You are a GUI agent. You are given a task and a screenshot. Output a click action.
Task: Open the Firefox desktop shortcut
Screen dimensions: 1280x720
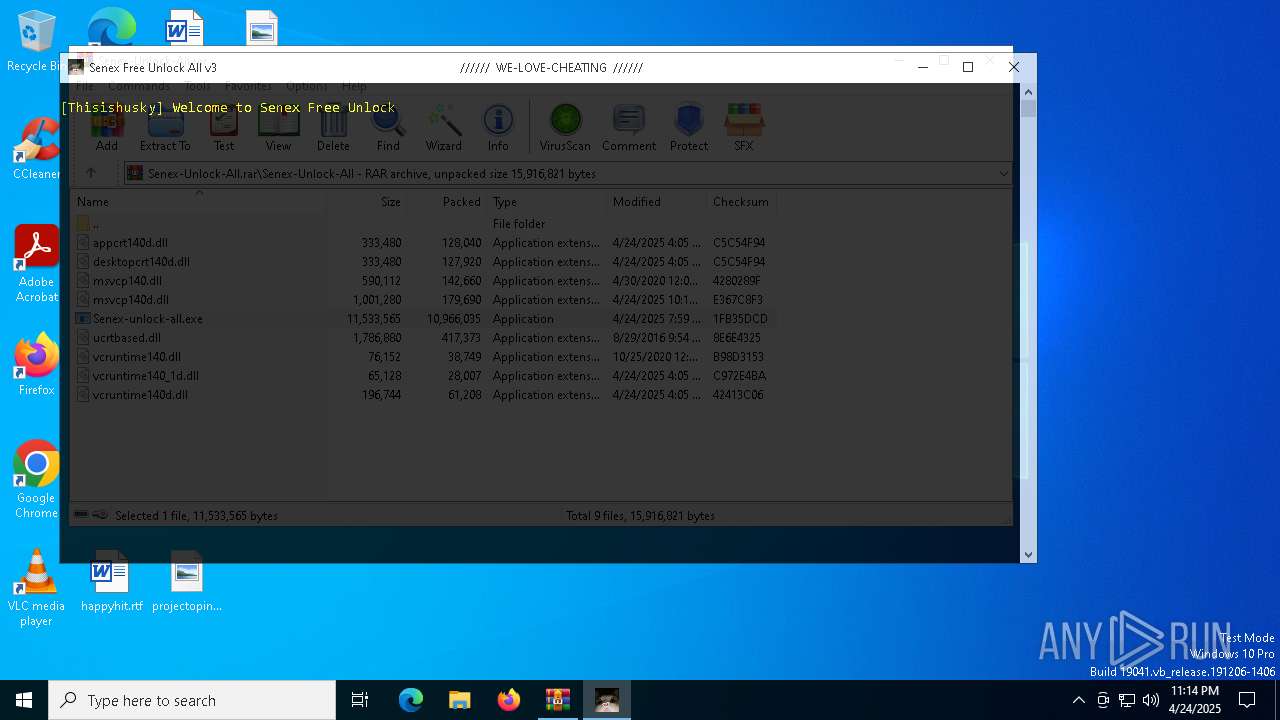[x=36, y=365]
